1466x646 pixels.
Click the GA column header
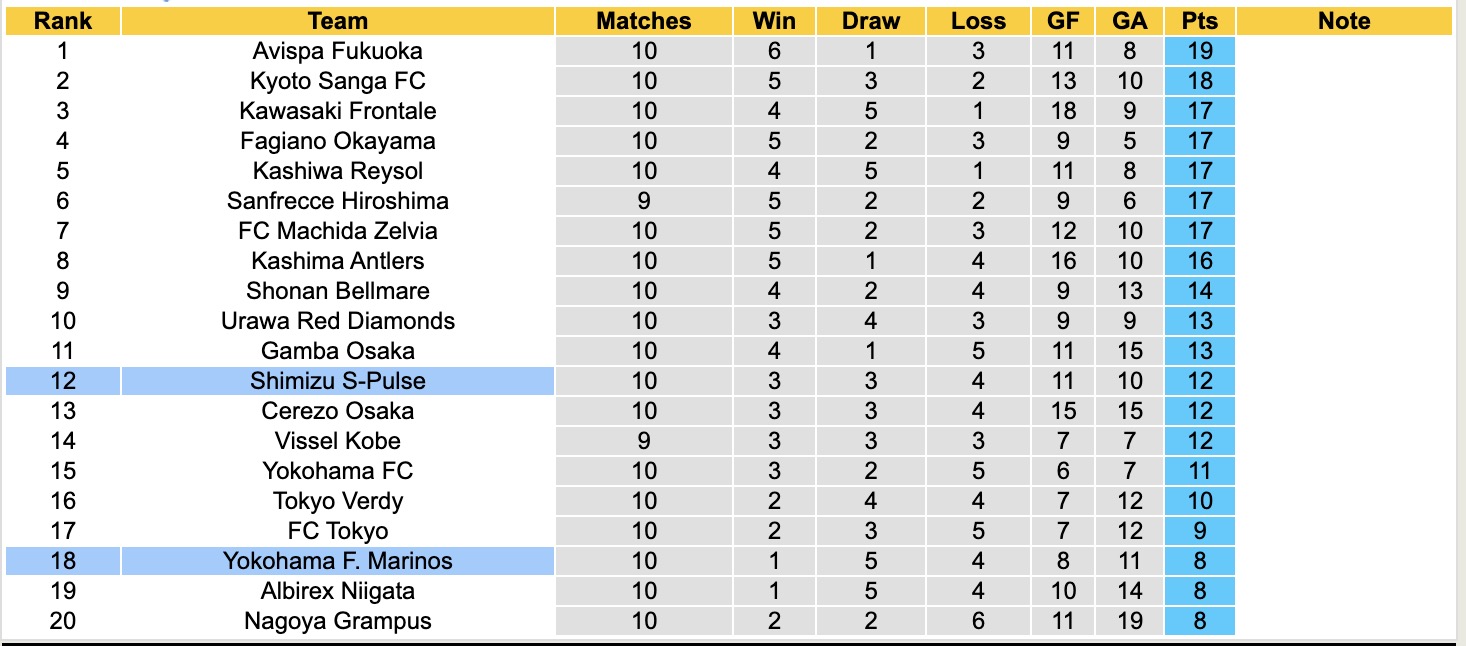(x=1129, y=21)
